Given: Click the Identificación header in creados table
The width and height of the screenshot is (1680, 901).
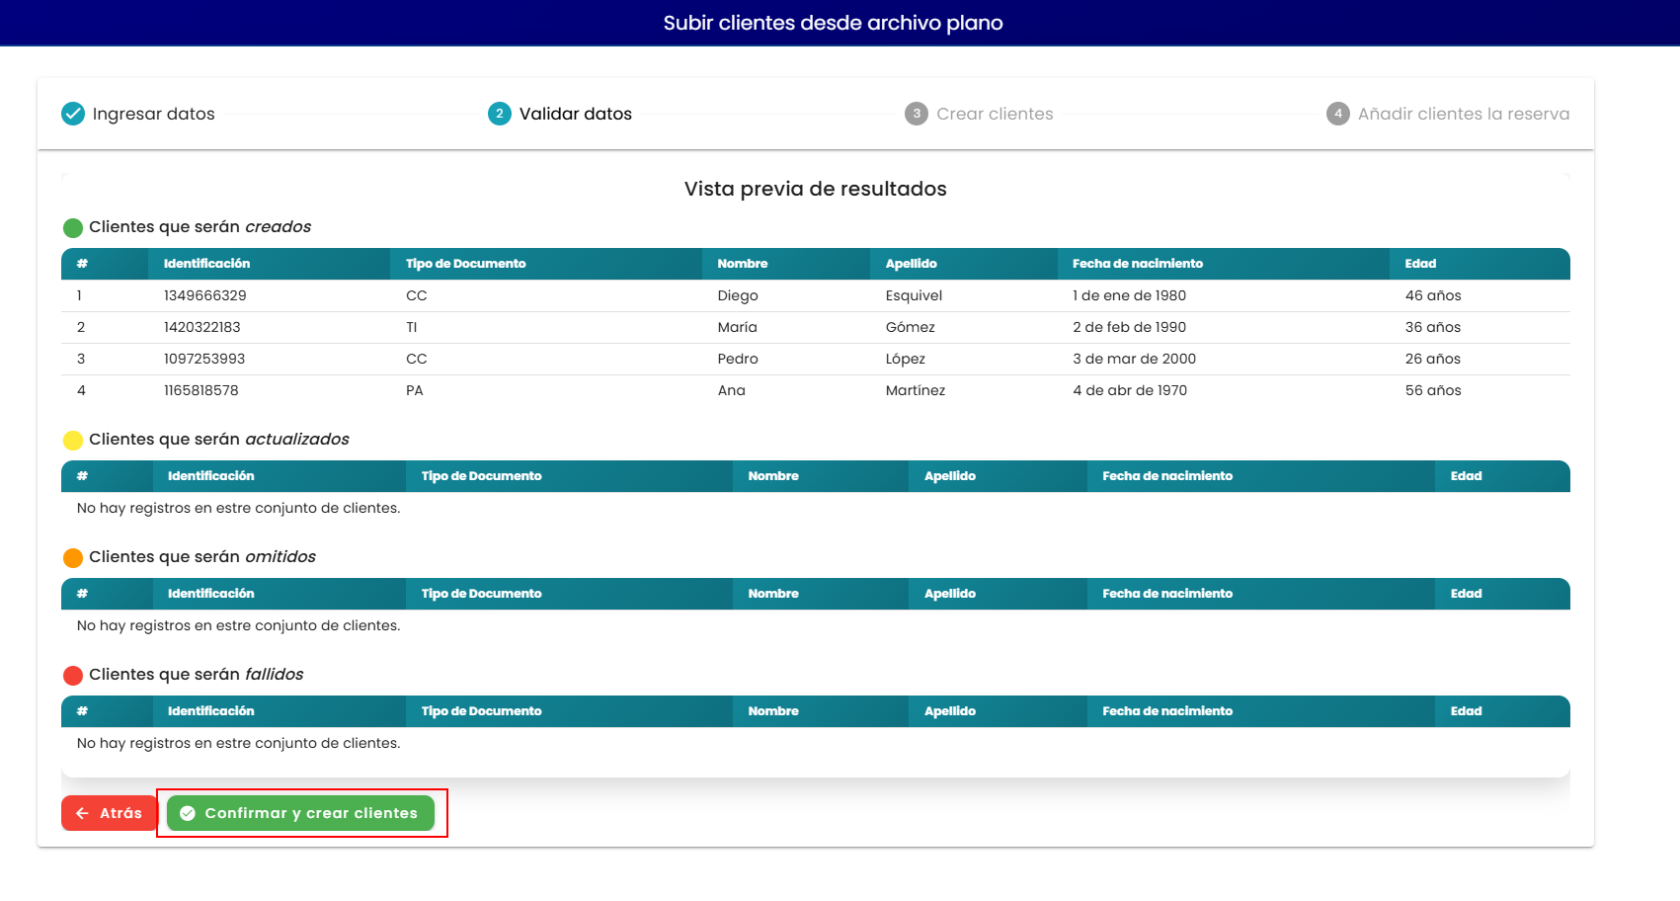Looking at the screenshot, I should [x=207, y=264].
